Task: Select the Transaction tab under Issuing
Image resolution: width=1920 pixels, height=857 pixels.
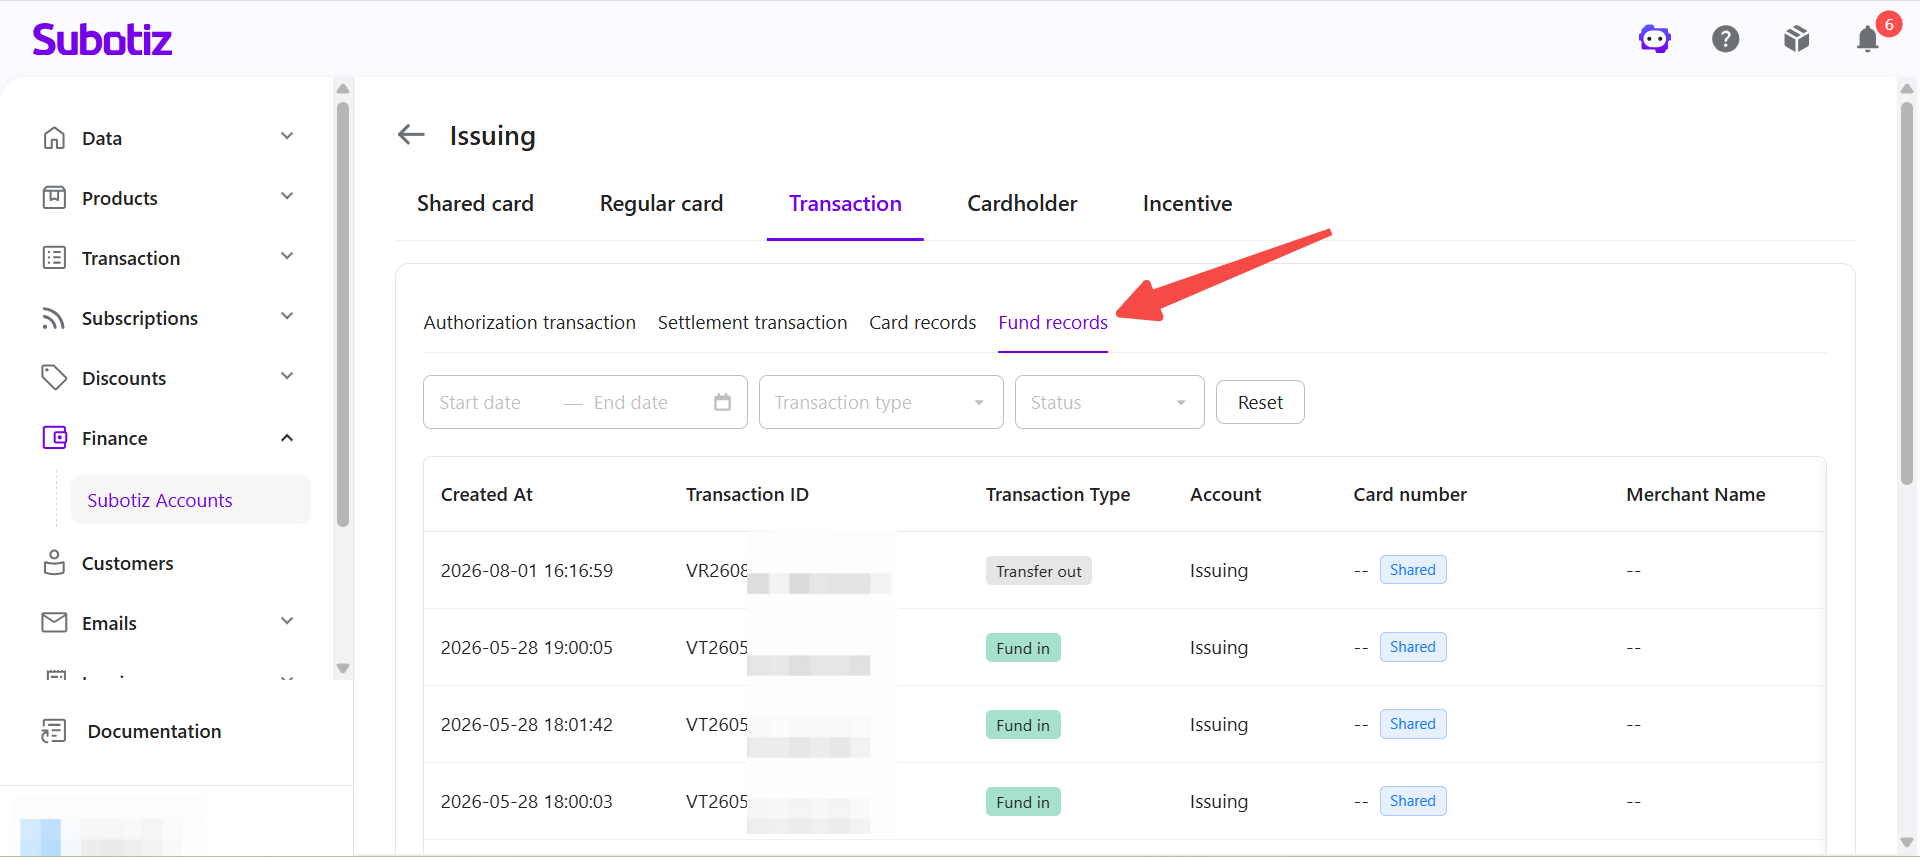Action: 845,204
